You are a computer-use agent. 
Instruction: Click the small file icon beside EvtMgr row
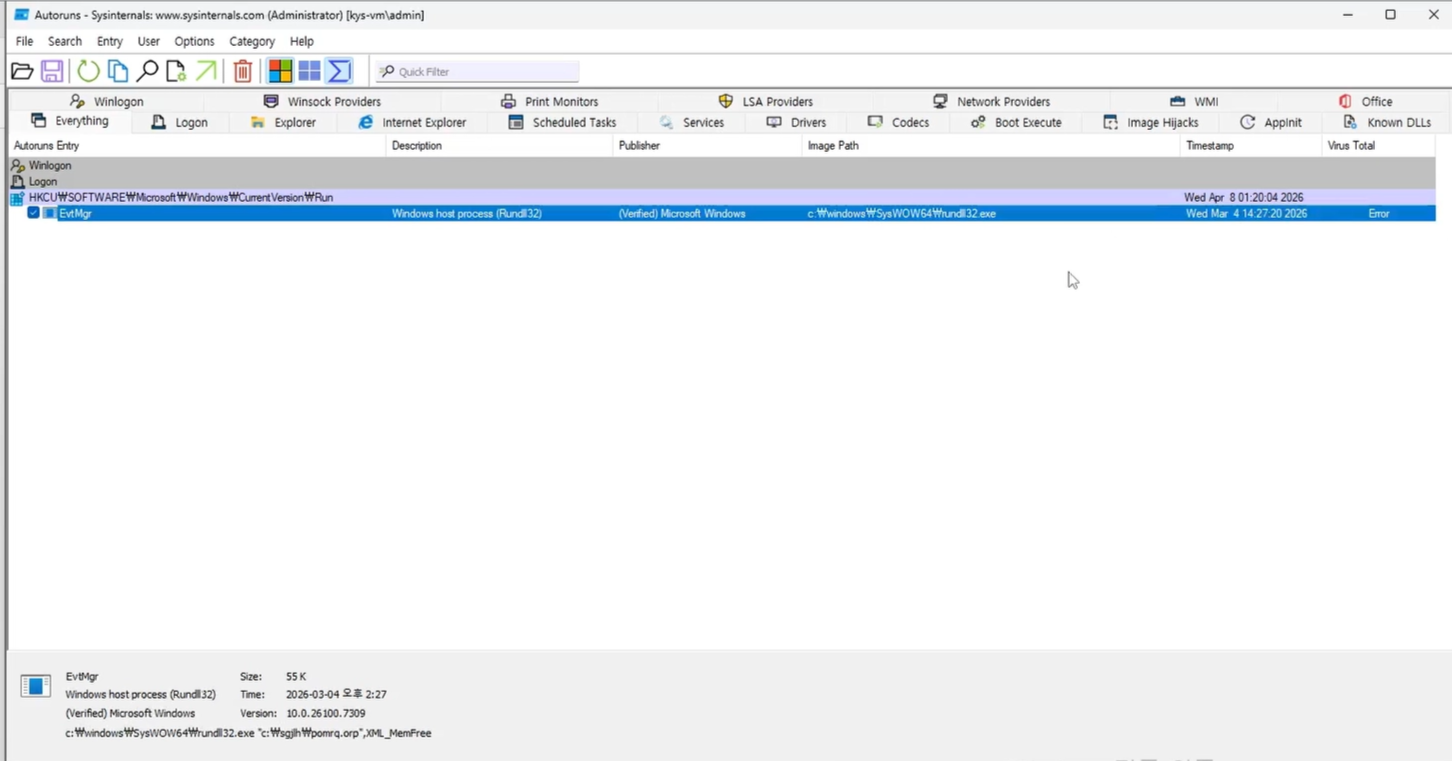[x=49, y=213]
